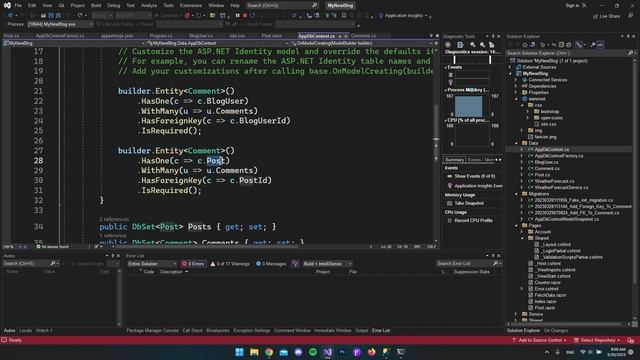Open Google Chrome from the taskbar
640x360 pixels.
click(269, 352)
